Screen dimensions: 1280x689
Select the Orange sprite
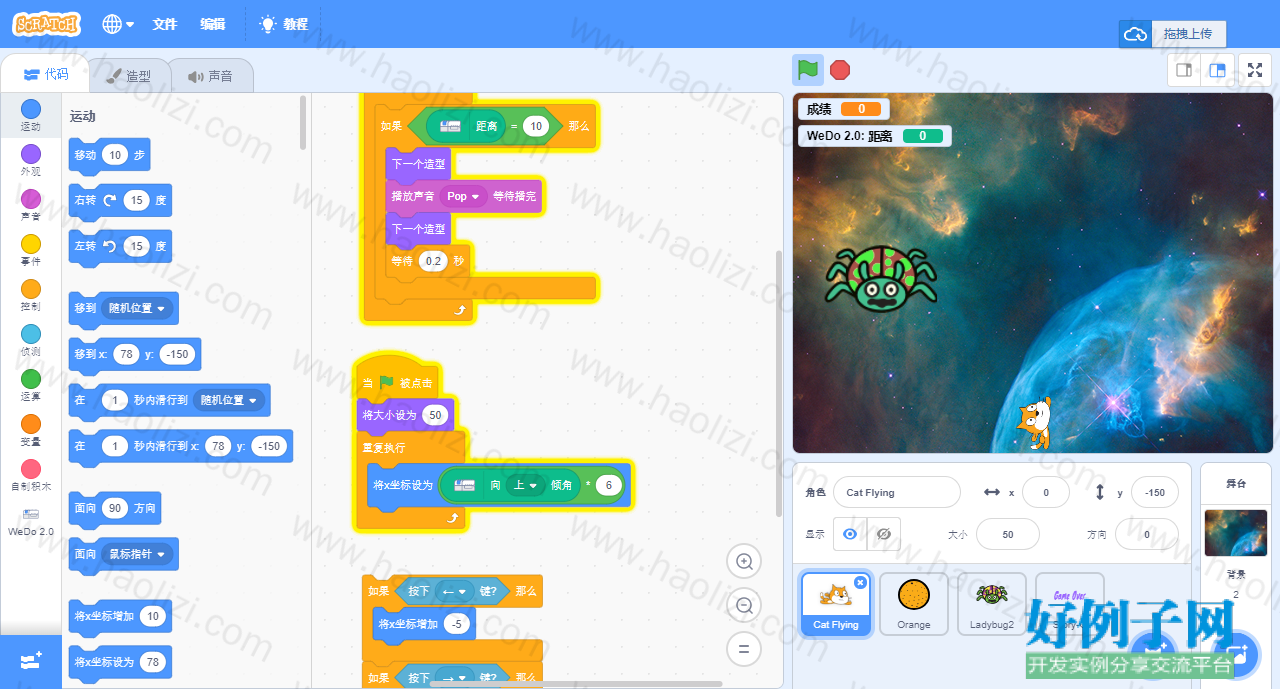[913, 604]
